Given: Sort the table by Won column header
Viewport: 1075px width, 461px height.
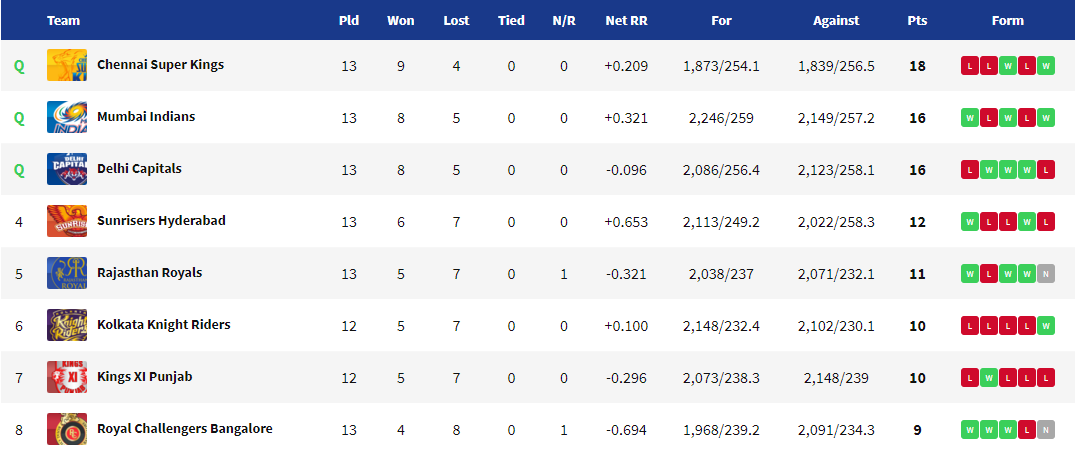Looking at the screenshot, I should coord(401,21).
